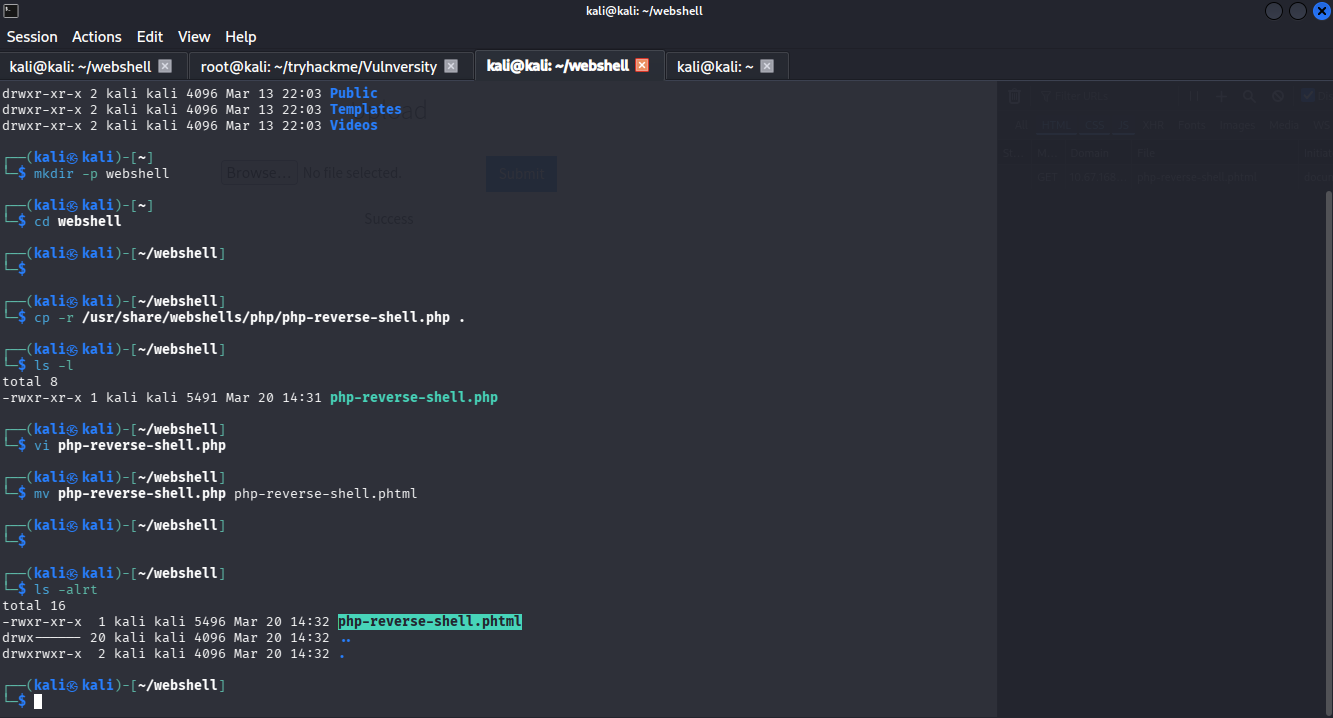Select the active kali@kali: ~/webshell tab
Screen dimensions: 1333x718
tap(558, 65)
